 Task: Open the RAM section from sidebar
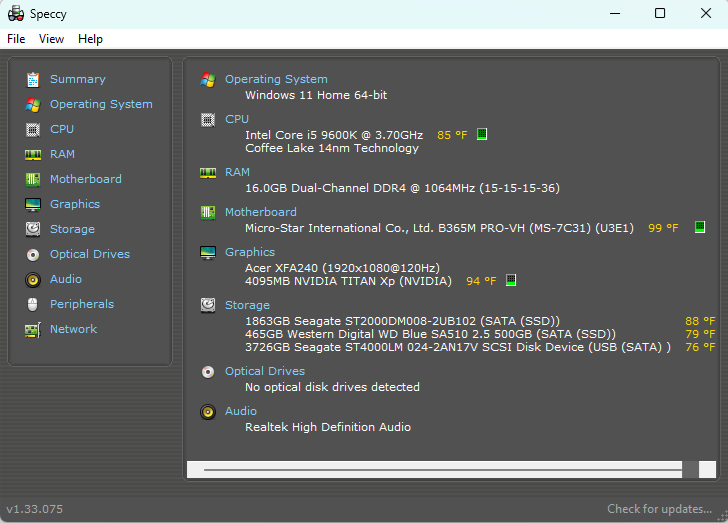[x=62, y=154]
